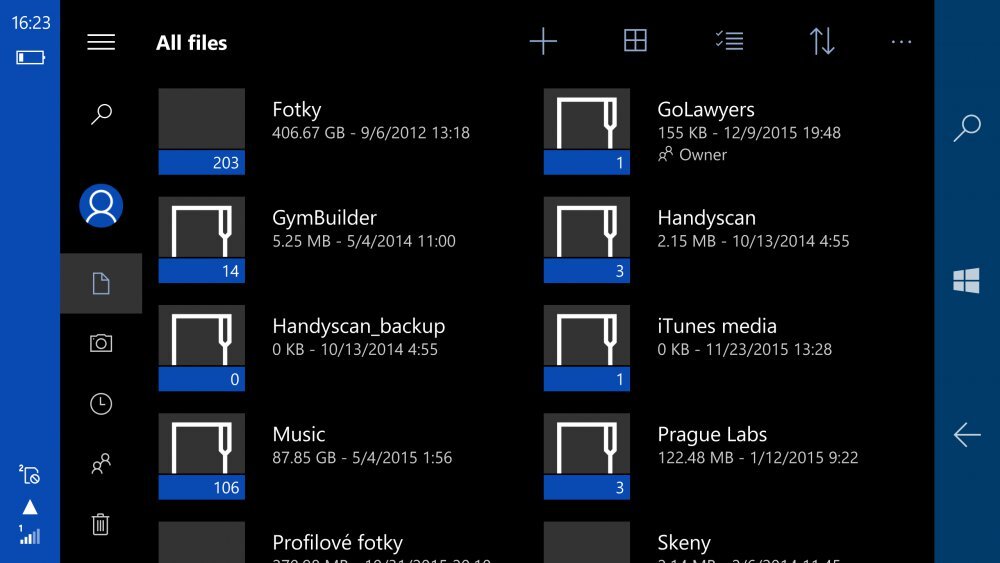Open the Photos camera section
This screenshot has height=563, width=1000.
tap(101, 343)
